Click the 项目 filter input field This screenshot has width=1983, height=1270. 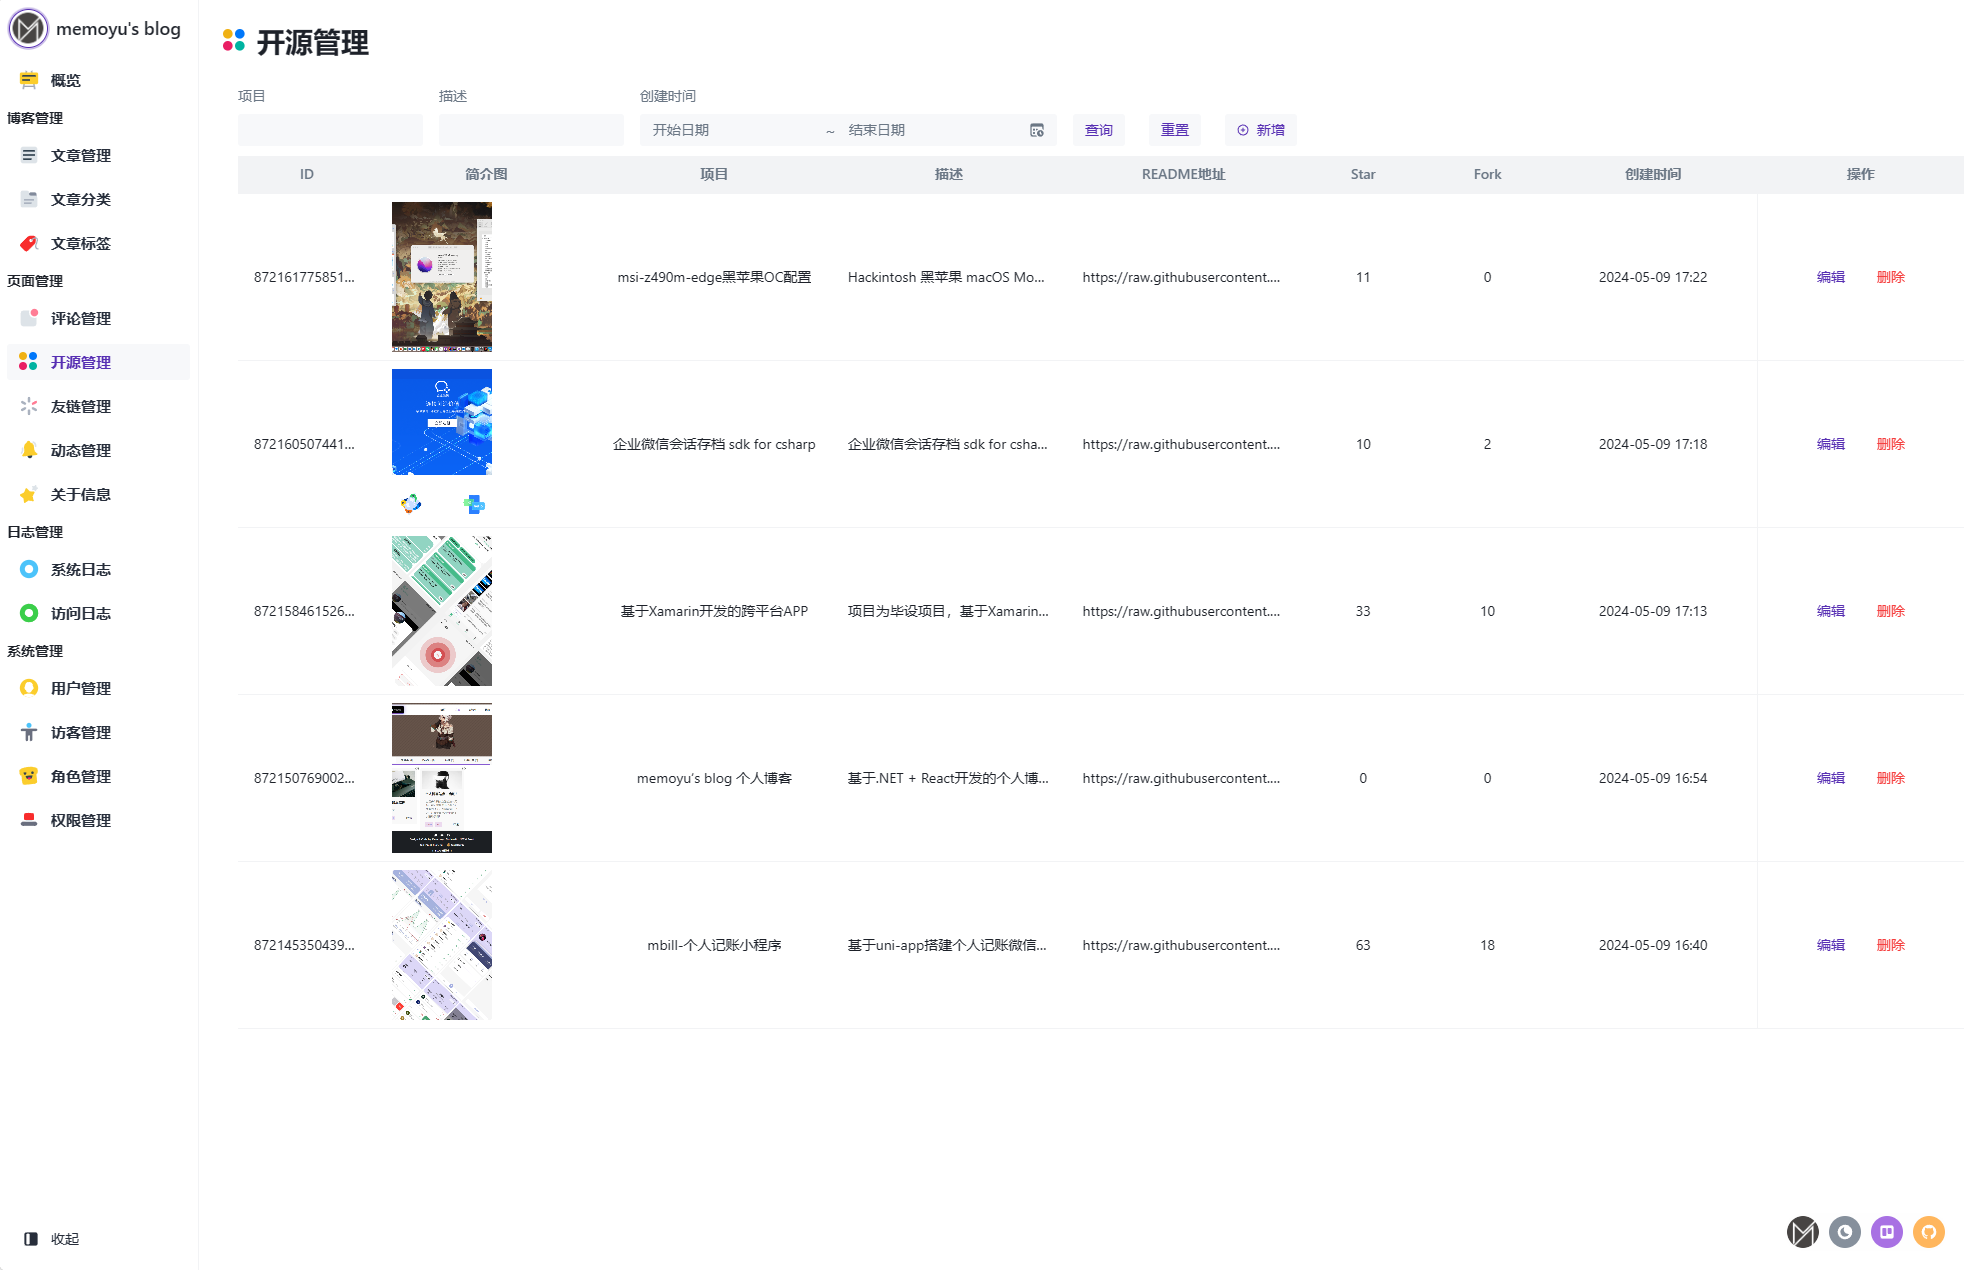(330, 130)
